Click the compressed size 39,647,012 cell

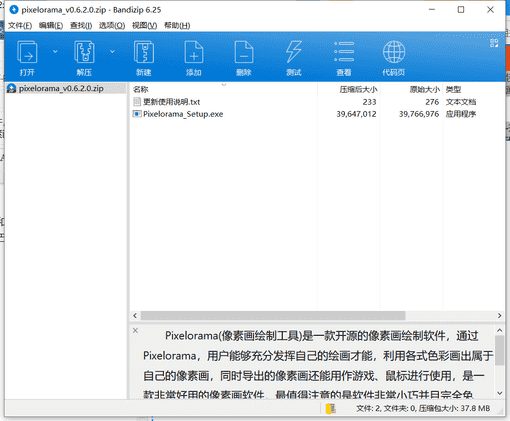356,114
